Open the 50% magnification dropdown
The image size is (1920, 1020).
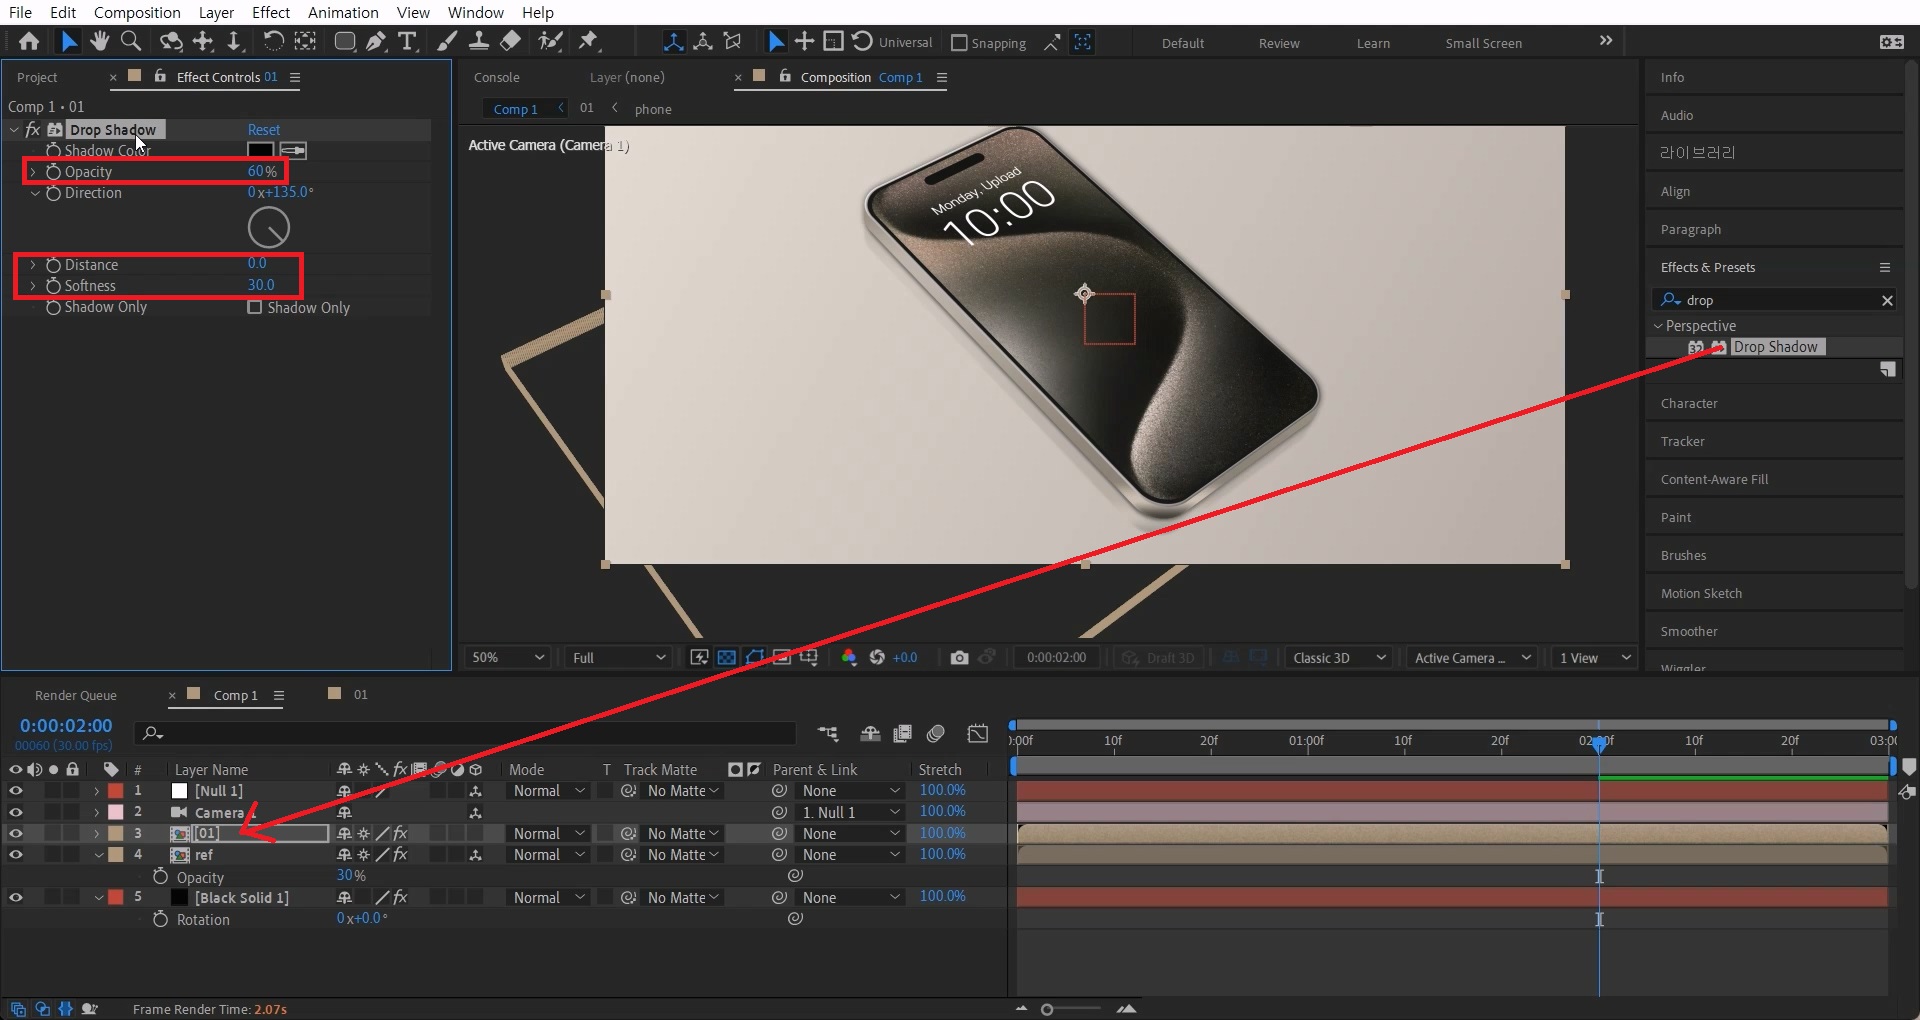[x=508, y=657]
